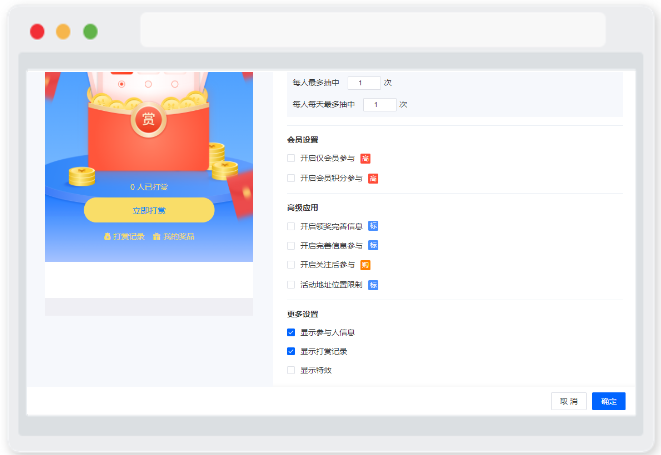Click the yellow 立即打赏 button in the preview

149,210
